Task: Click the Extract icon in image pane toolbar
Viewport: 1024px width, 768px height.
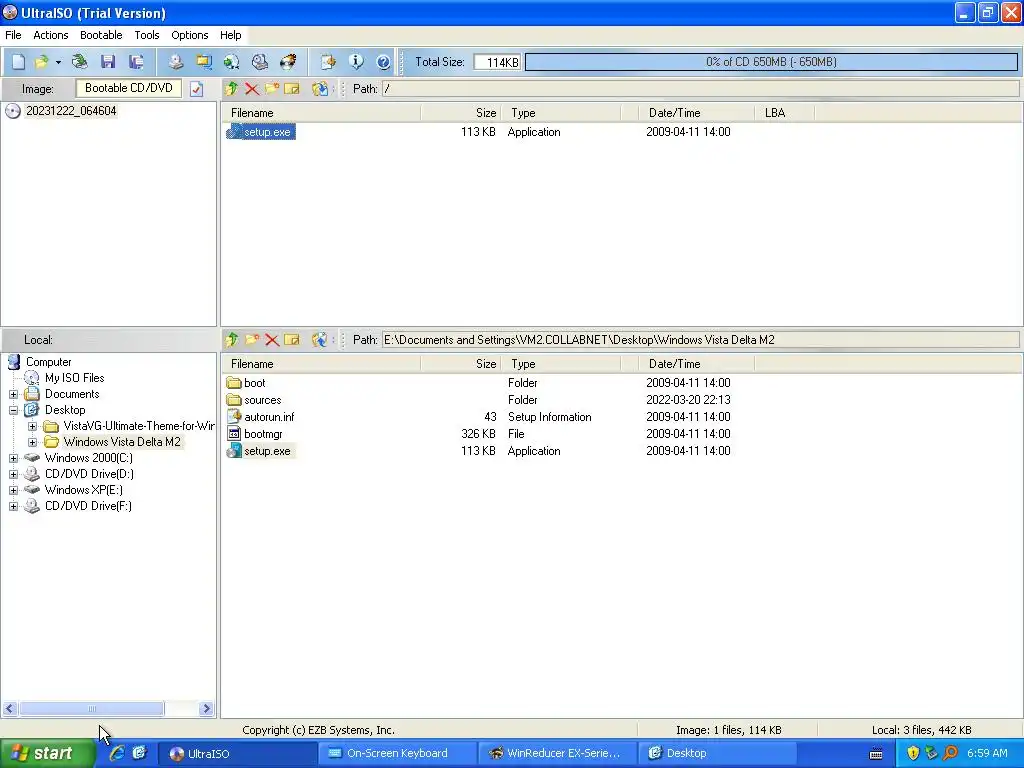Action: pyautogui.click(x=319, y=89)
